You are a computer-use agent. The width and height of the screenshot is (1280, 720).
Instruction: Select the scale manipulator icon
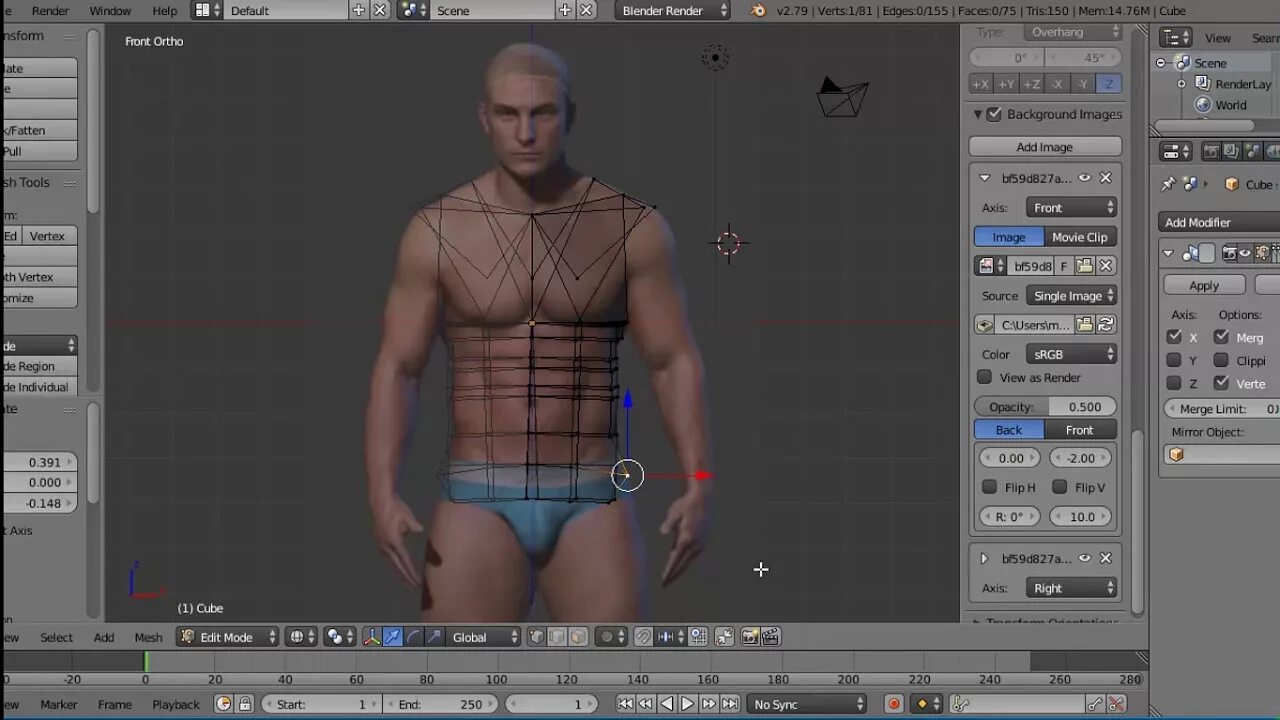[x=434, y=637]
